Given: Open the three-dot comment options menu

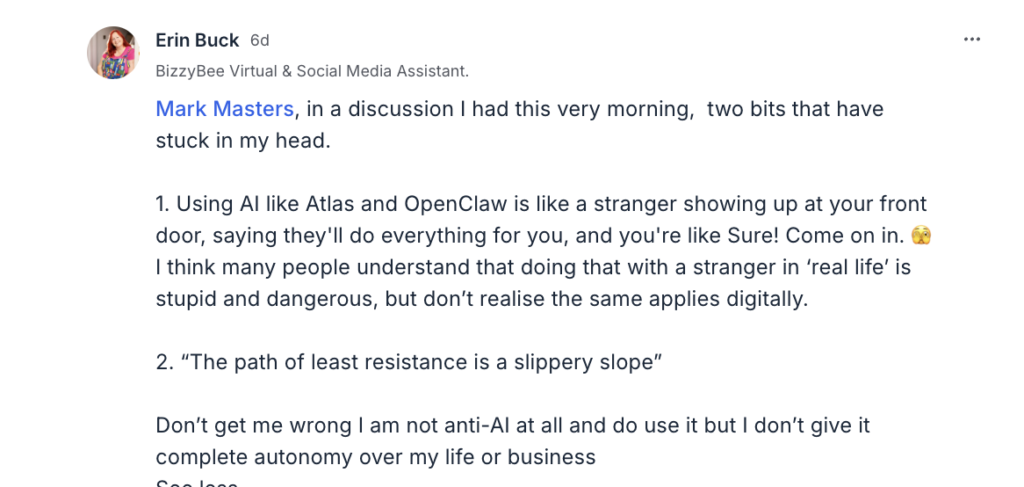Looking at the screenshot, I should click(x=972, y=40).
